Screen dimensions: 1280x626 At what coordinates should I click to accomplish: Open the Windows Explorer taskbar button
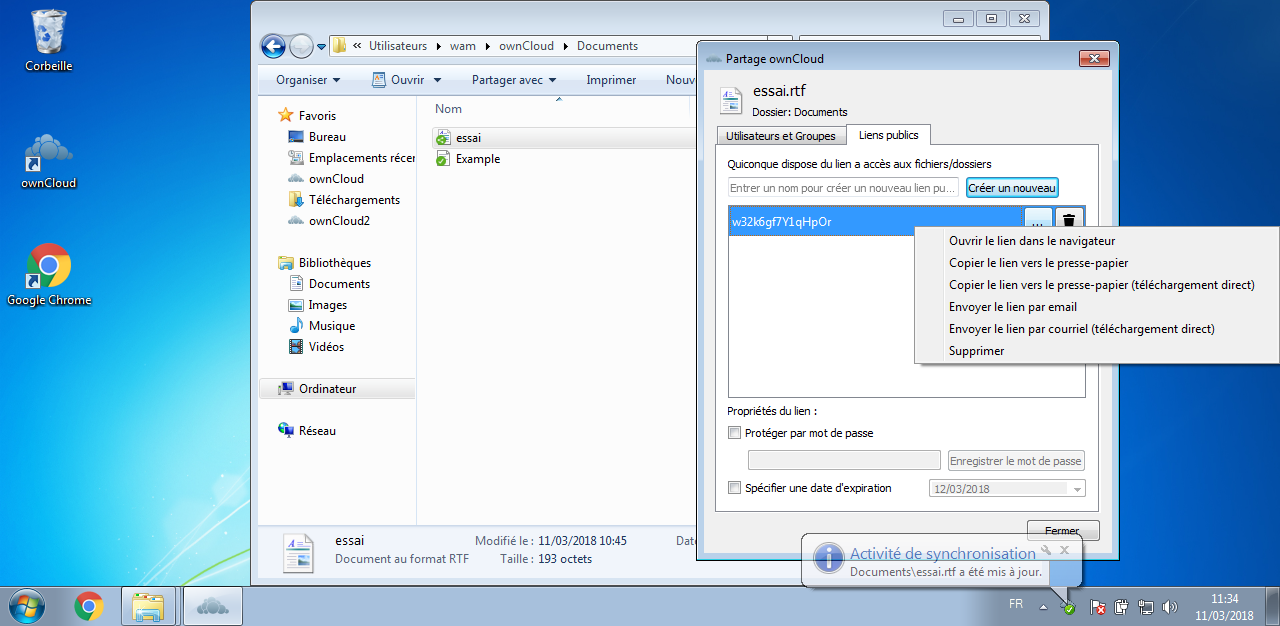(x=149, y=606)
